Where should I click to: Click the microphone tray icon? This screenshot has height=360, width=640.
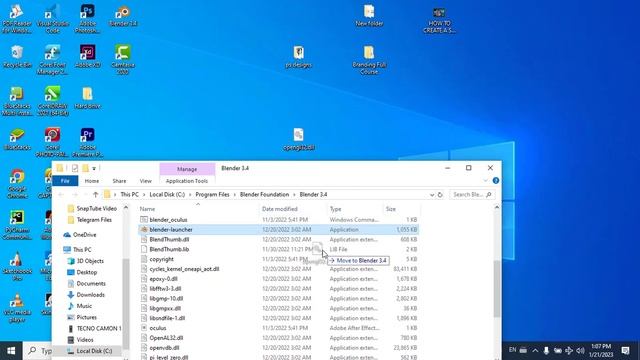pos(546,351)
